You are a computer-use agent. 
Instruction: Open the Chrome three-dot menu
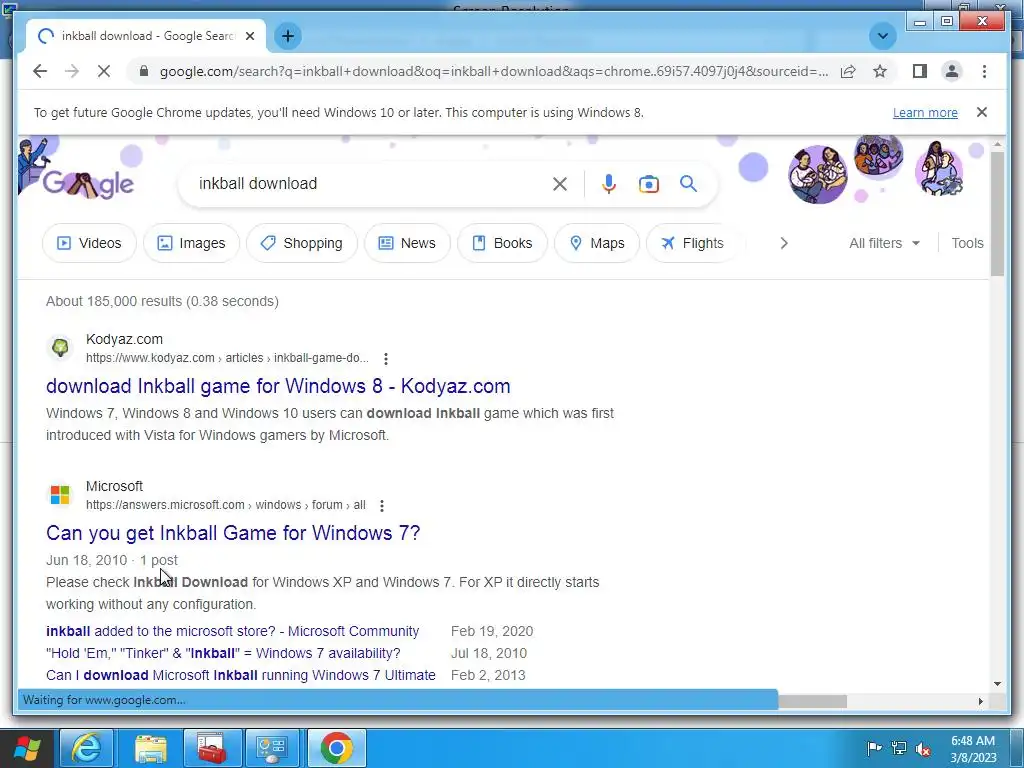click(984, 71)
